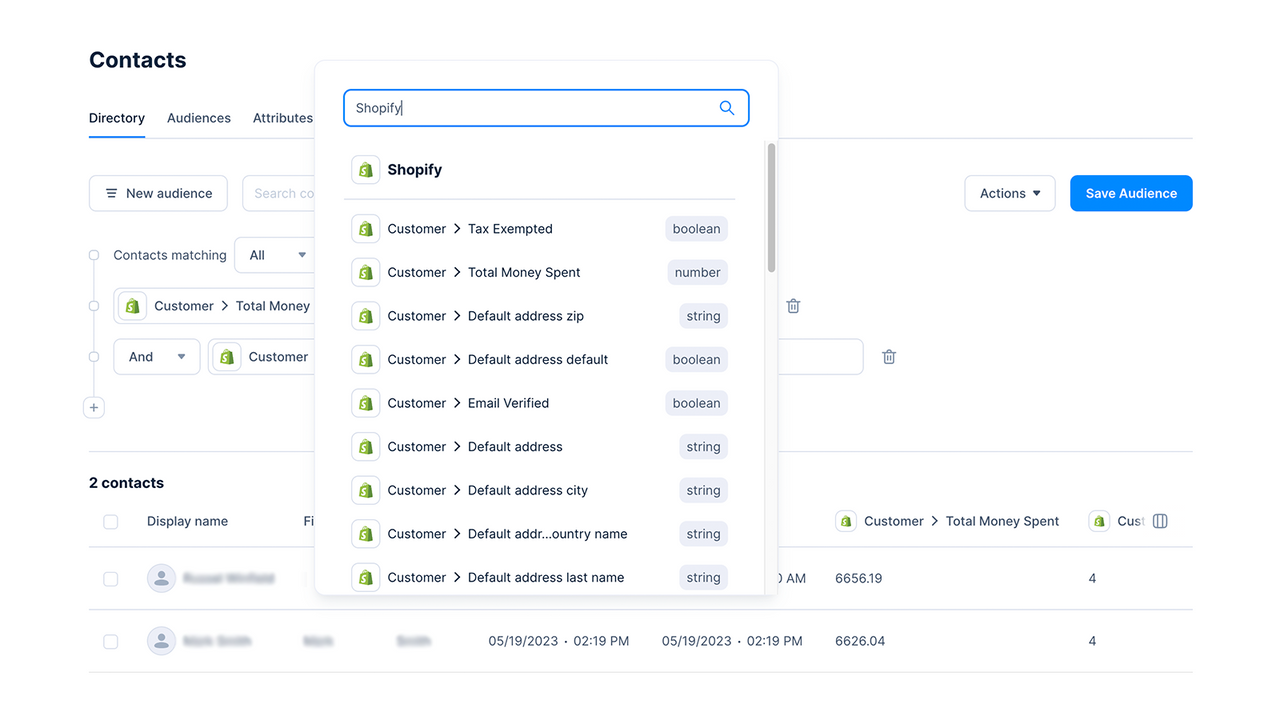Click the 2 contacts count label
Viewport: 1280px width, 720px height.
coord(126,483)
